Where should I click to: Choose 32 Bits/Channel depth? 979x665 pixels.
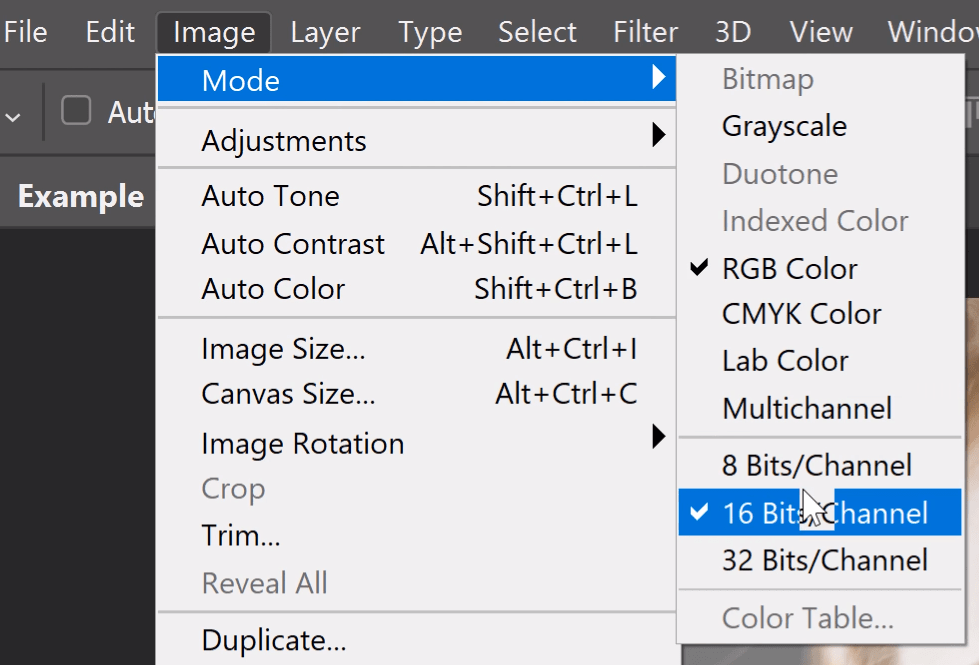[x=824, y=560]
